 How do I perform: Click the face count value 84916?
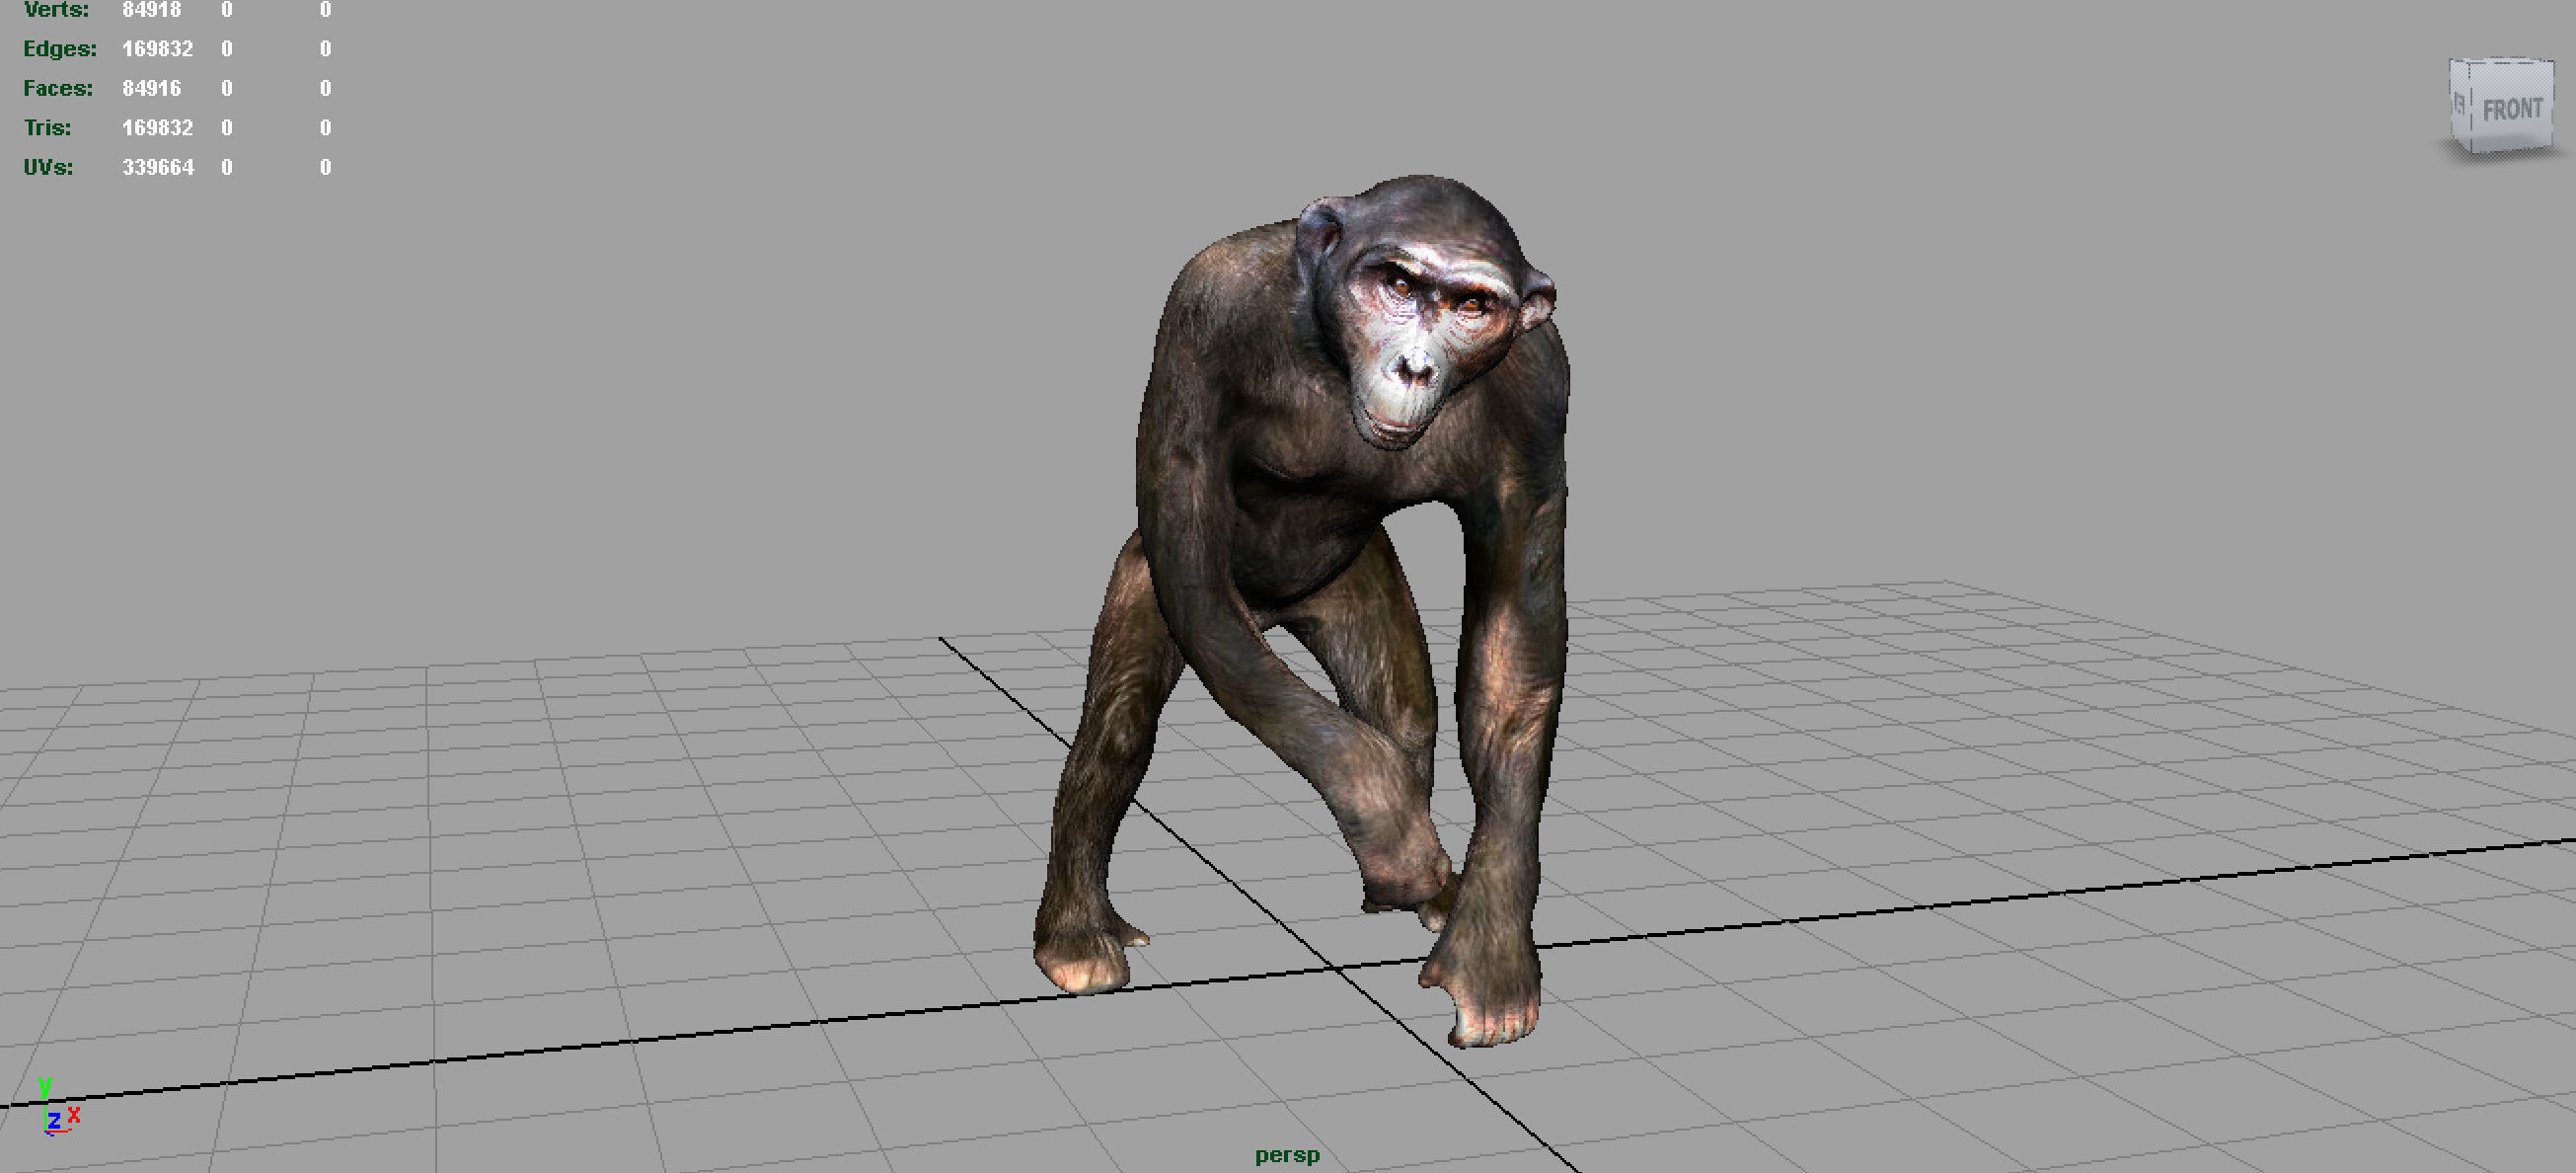[152, 88]
